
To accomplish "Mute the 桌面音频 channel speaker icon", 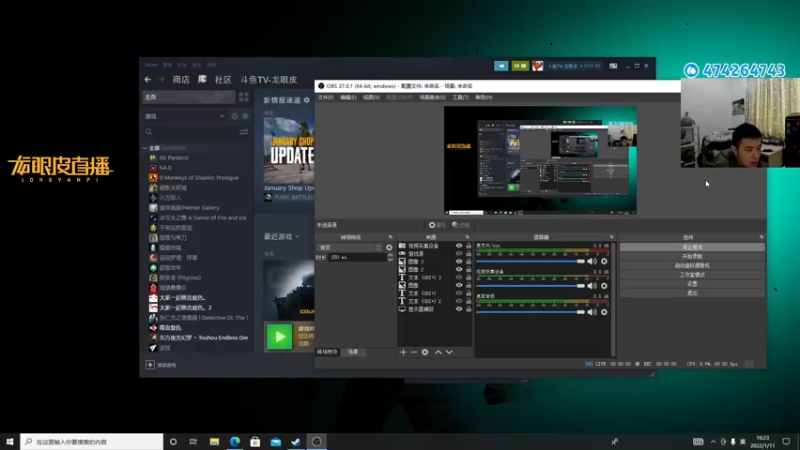I will point(592,312).
